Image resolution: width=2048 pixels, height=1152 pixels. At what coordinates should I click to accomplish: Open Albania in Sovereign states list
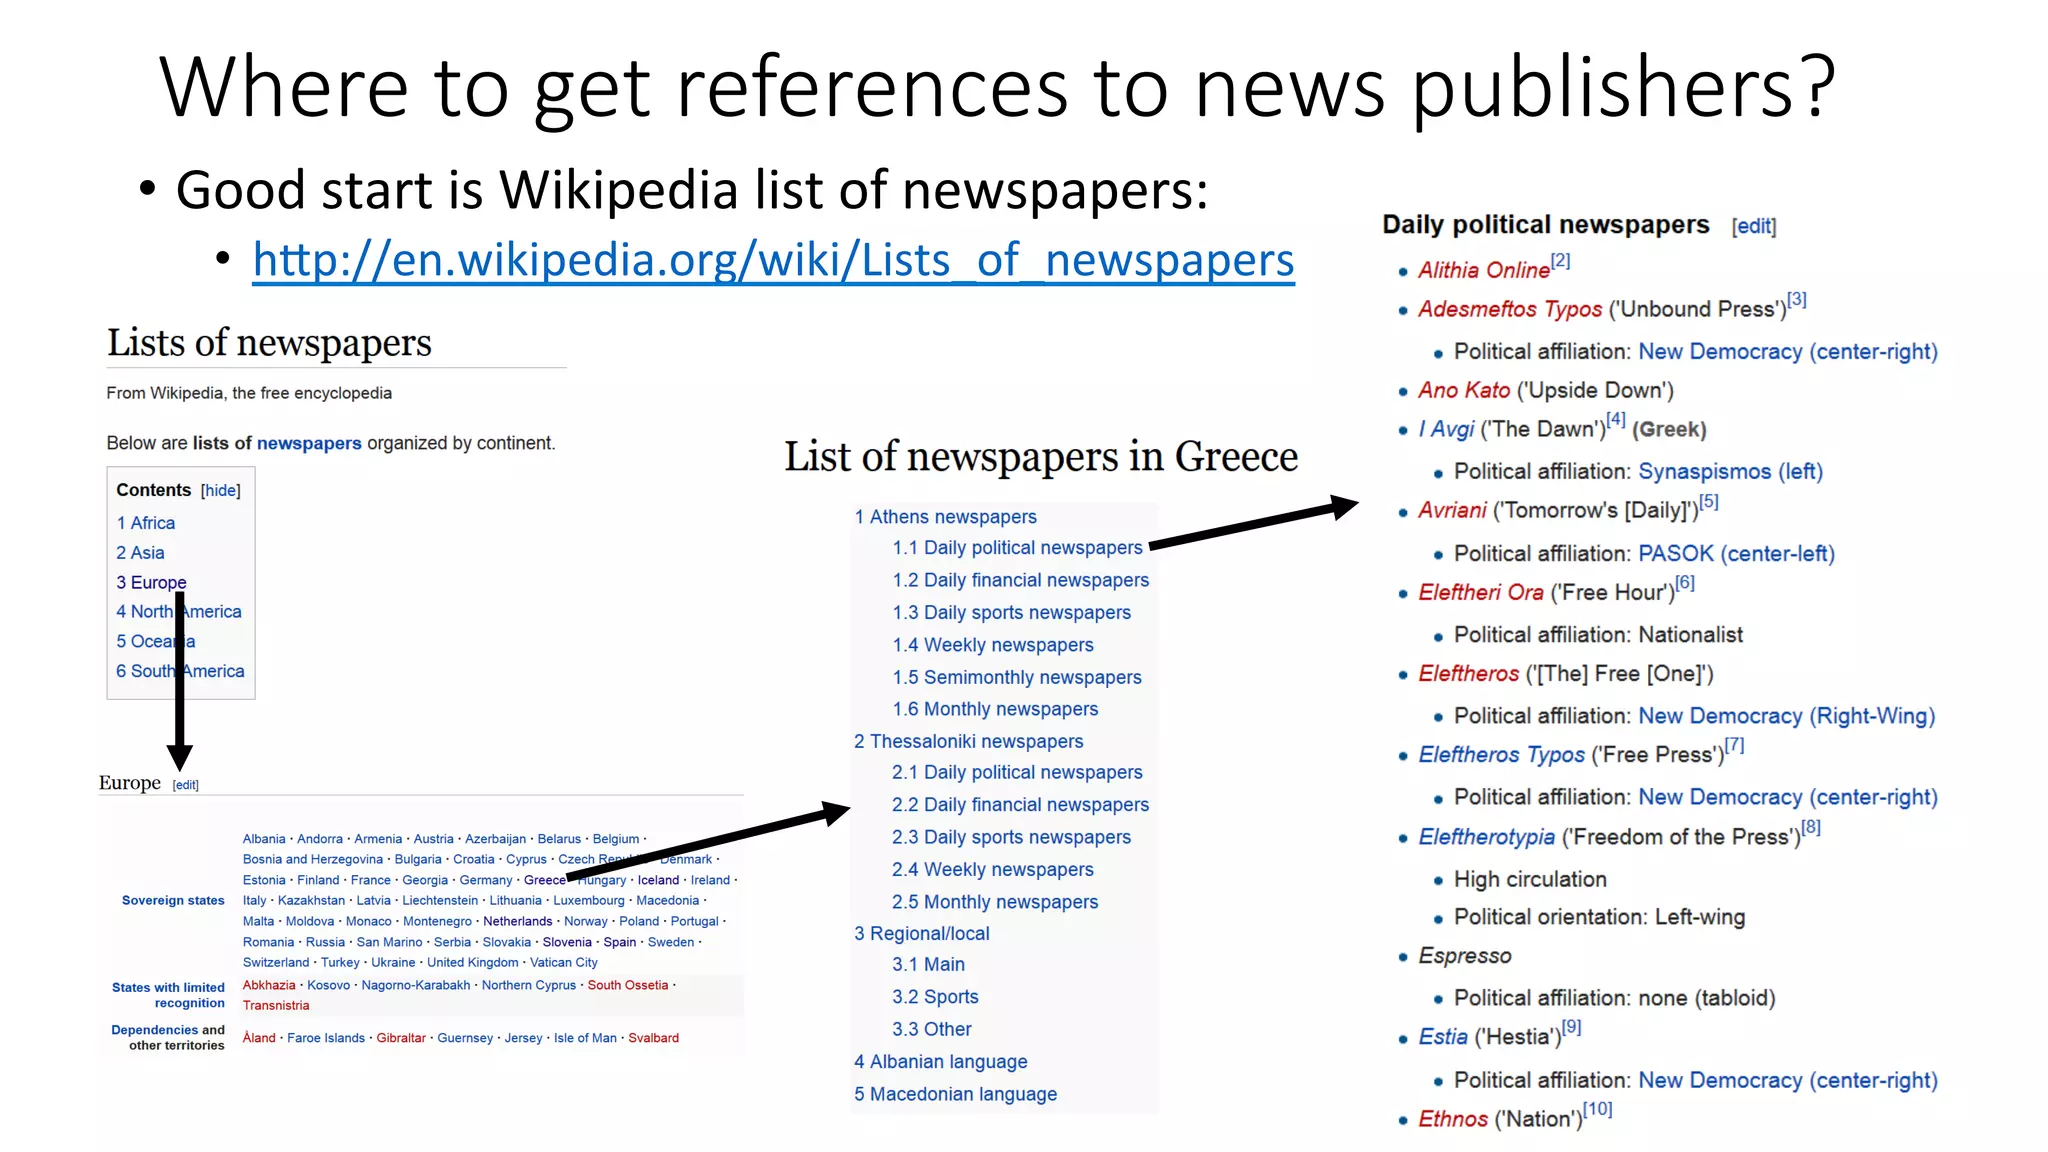[x=264, y=839]
